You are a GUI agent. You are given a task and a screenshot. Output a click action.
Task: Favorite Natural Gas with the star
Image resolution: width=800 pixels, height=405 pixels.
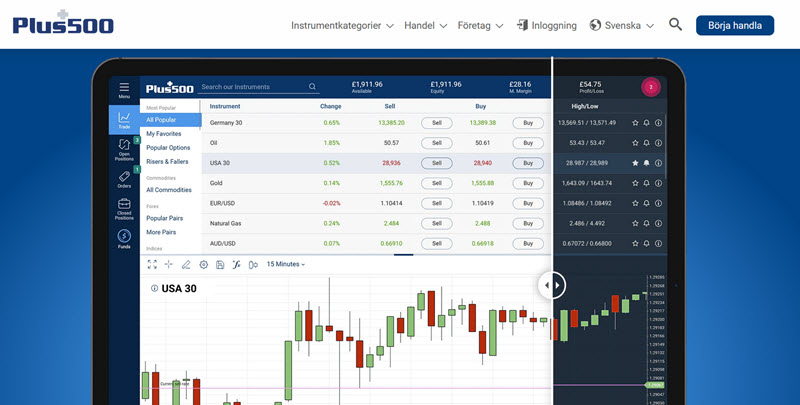pos(635,223)
